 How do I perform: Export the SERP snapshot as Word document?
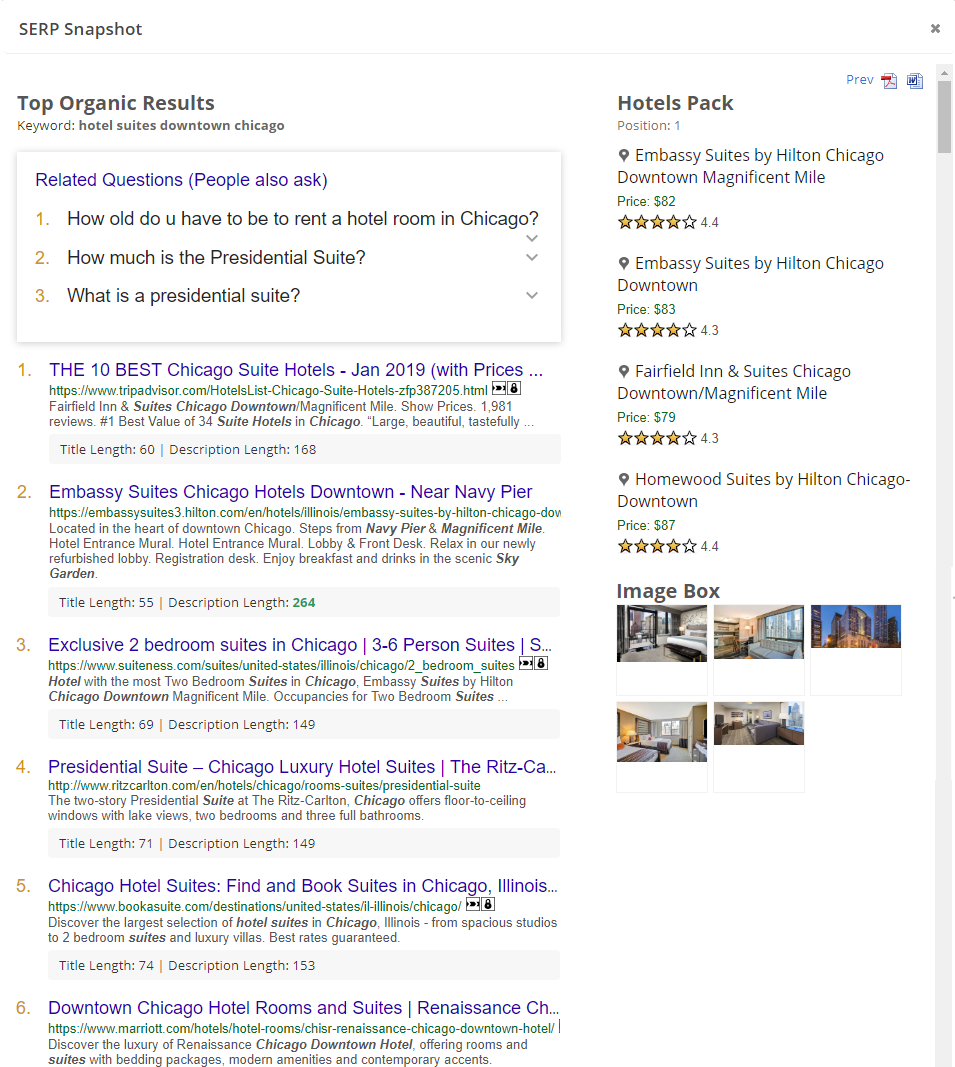[x=915, y=81]
